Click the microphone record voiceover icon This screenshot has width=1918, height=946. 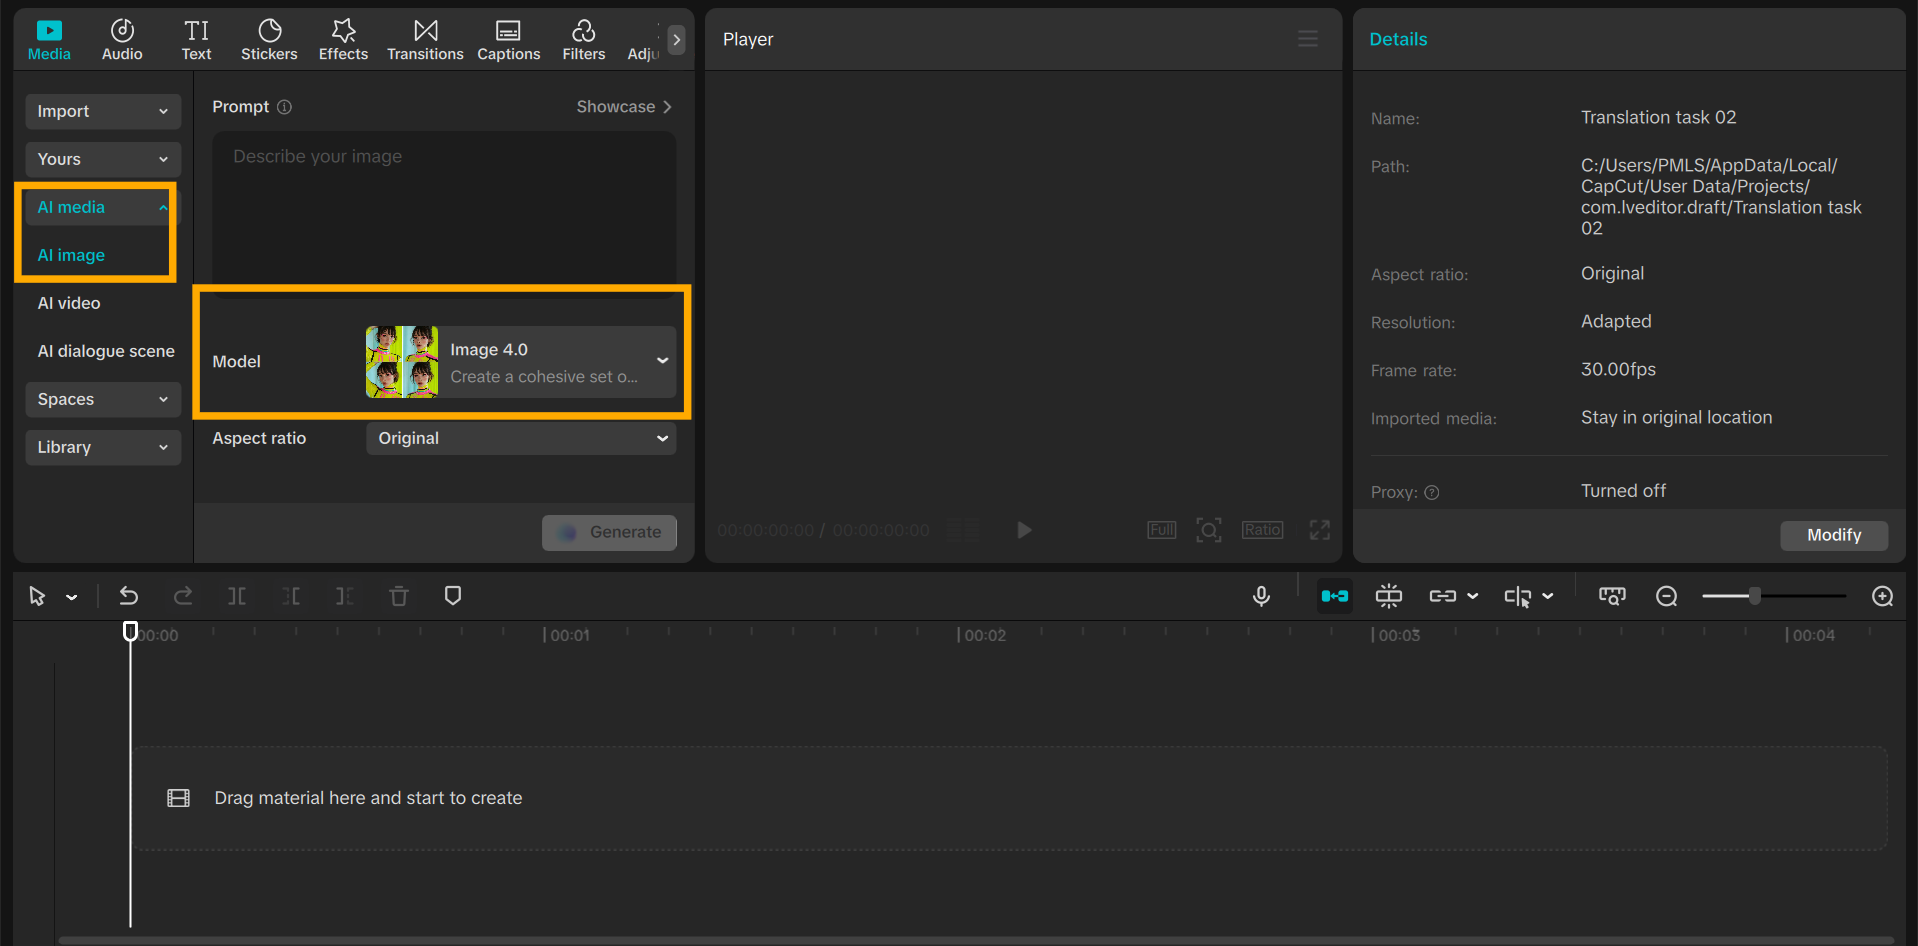(x=1261, y=596)
